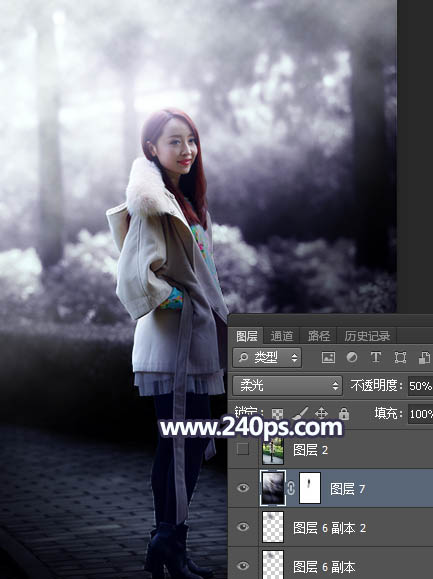Image resolution: width=433 pixels, height=579 pixels.
Task: Click the 不透明度 opacity label
Action: click(x=376, y=386)
